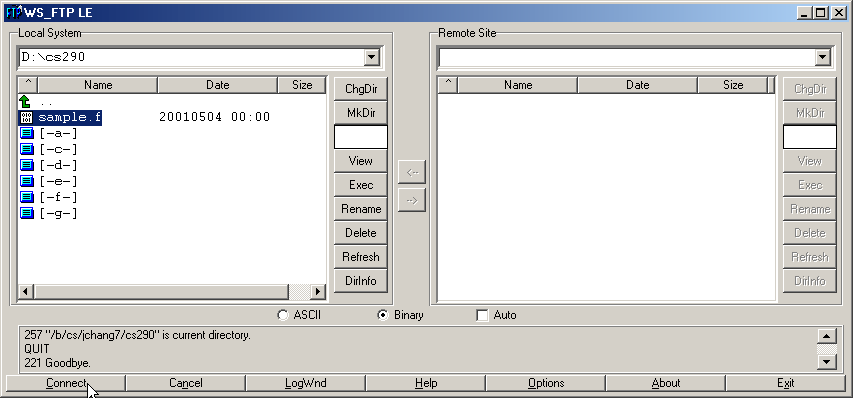The height and width of the screenshot is (398, 853).
Task: Show the About dialog
Action: tap(666, 383)
